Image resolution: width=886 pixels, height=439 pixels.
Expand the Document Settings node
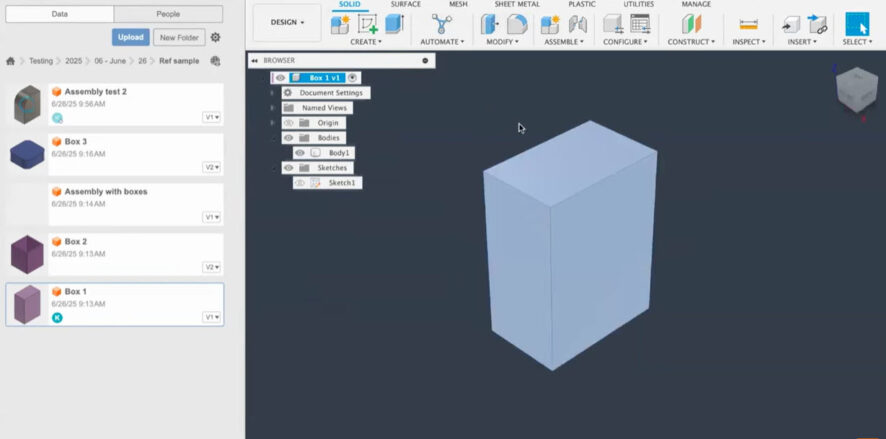272,93
